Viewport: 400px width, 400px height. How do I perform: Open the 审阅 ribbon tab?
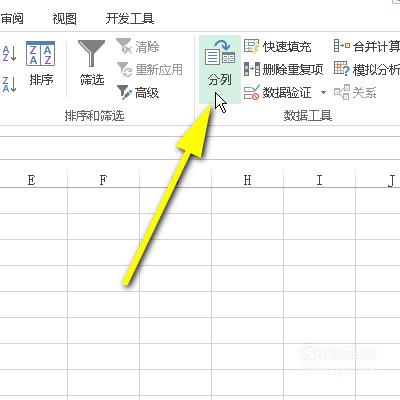click(12, 18)
